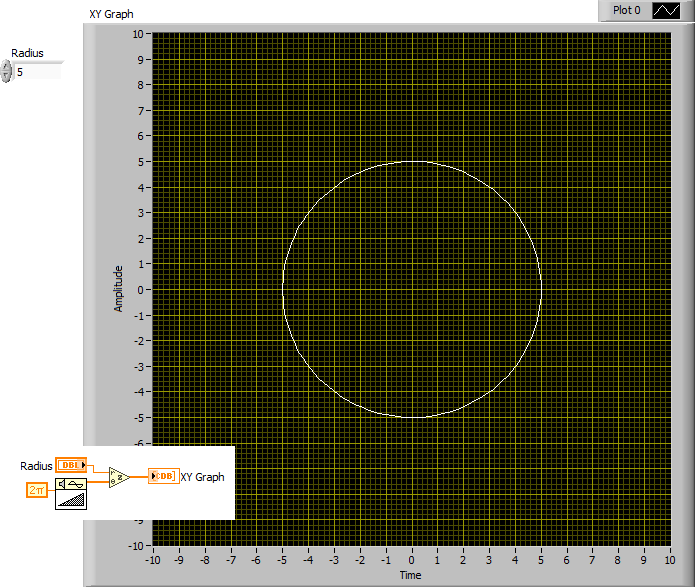Click the Time axis label
Screen dimensions: 695x587
click(410, 575)
